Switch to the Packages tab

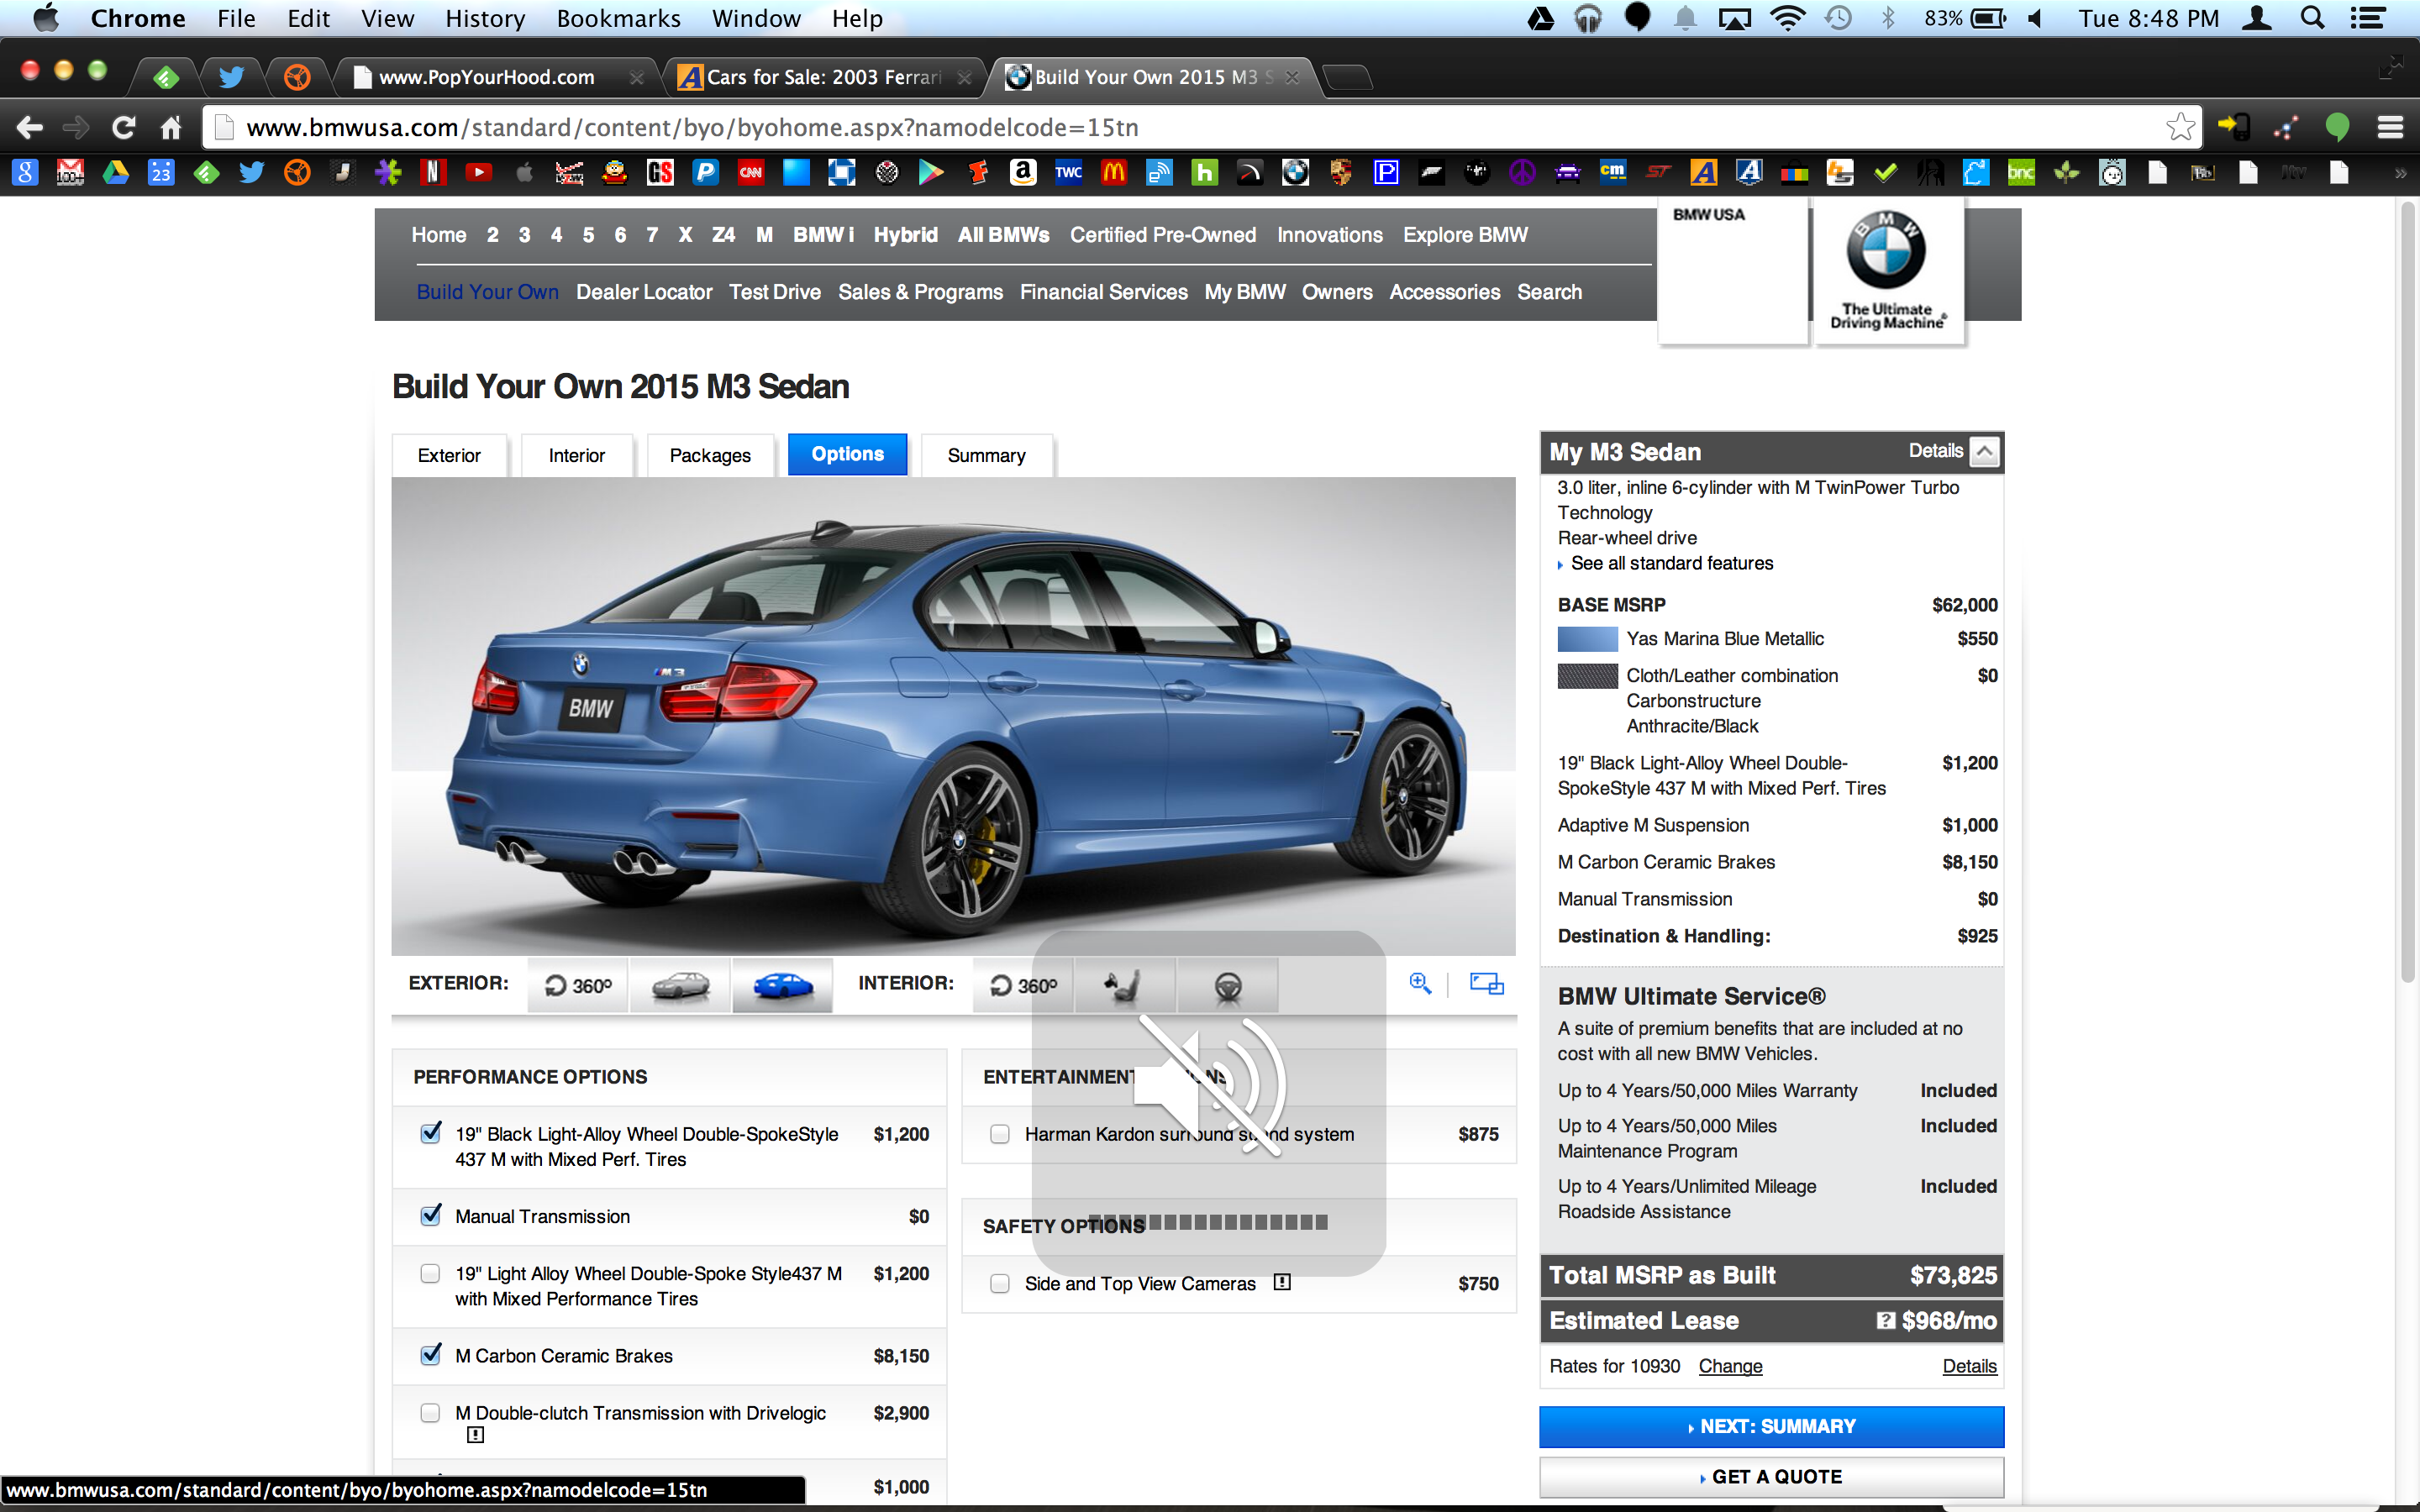[x=710, y=455]
